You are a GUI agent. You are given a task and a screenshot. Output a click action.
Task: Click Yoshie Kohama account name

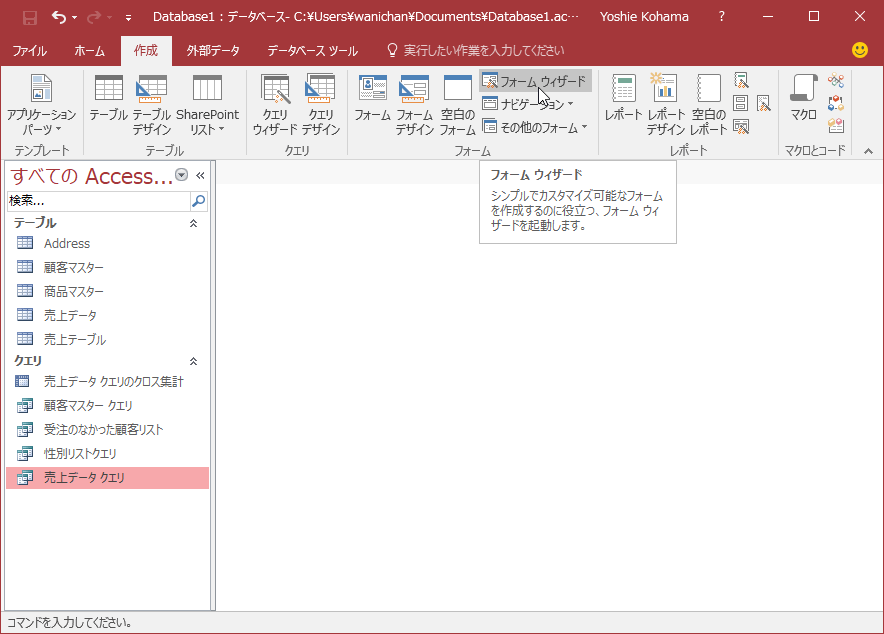pos(644,17)
